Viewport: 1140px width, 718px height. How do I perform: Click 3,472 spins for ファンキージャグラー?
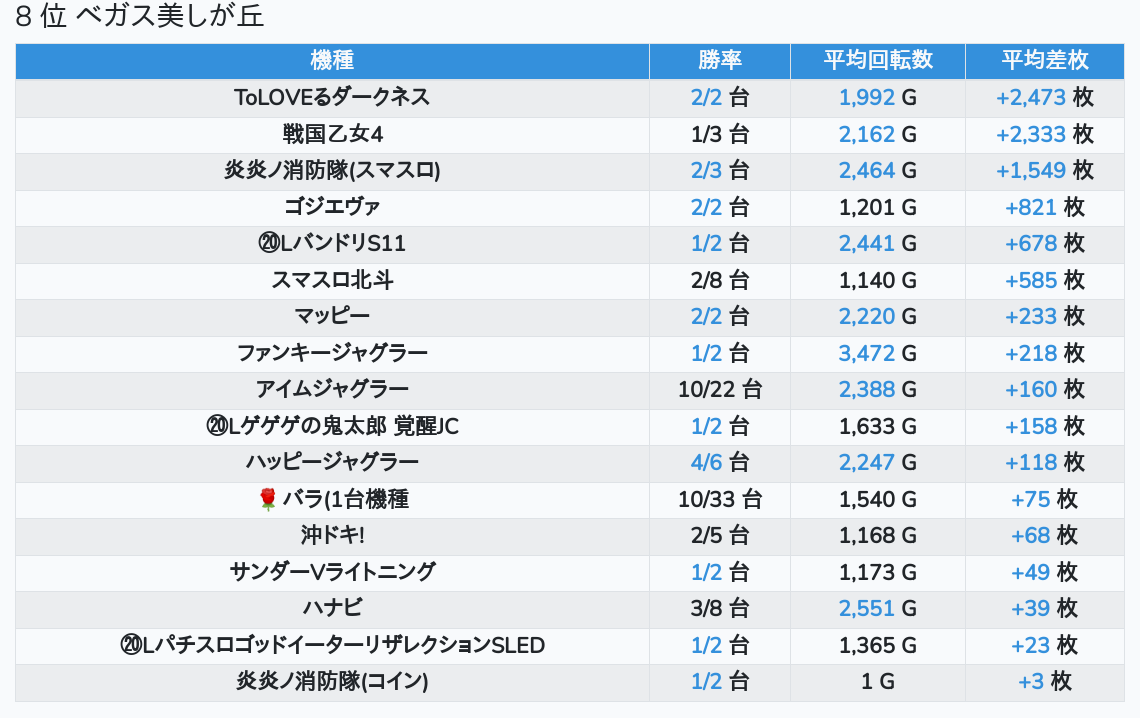click(x=867, y=353)
